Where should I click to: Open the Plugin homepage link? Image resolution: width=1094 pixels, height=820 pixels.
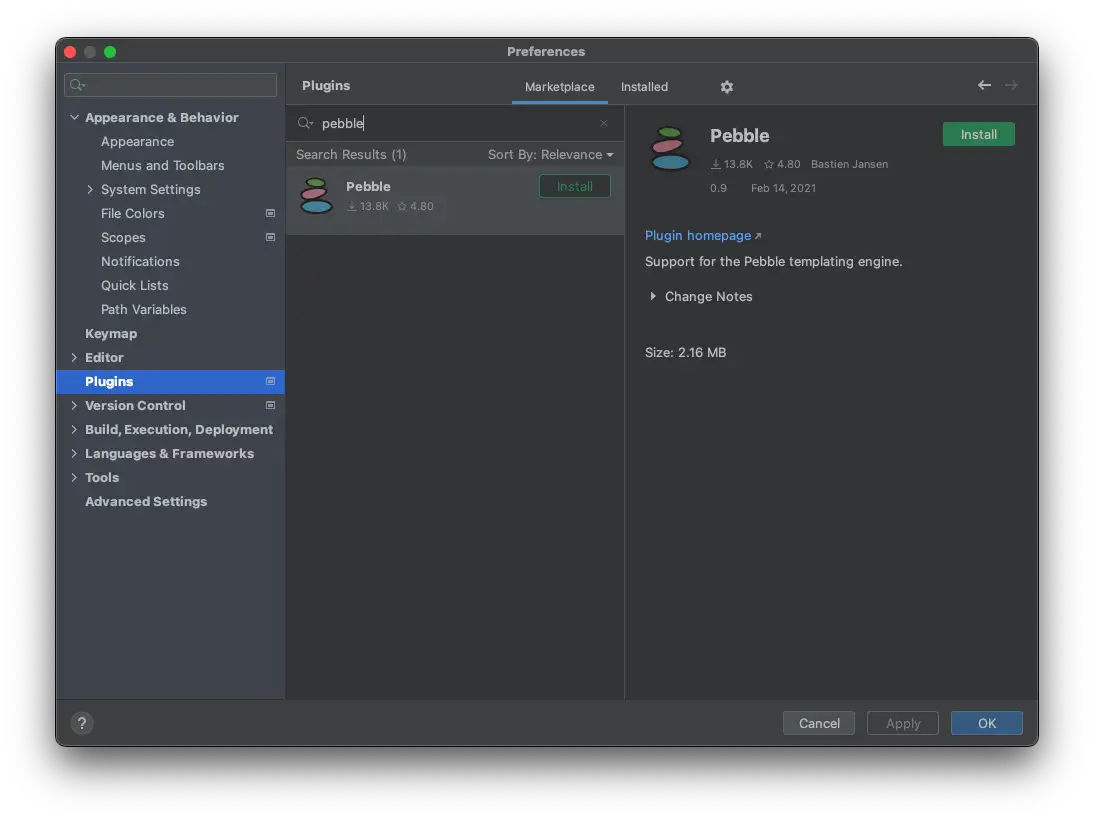pyautogui.click(x=703, y=236)
